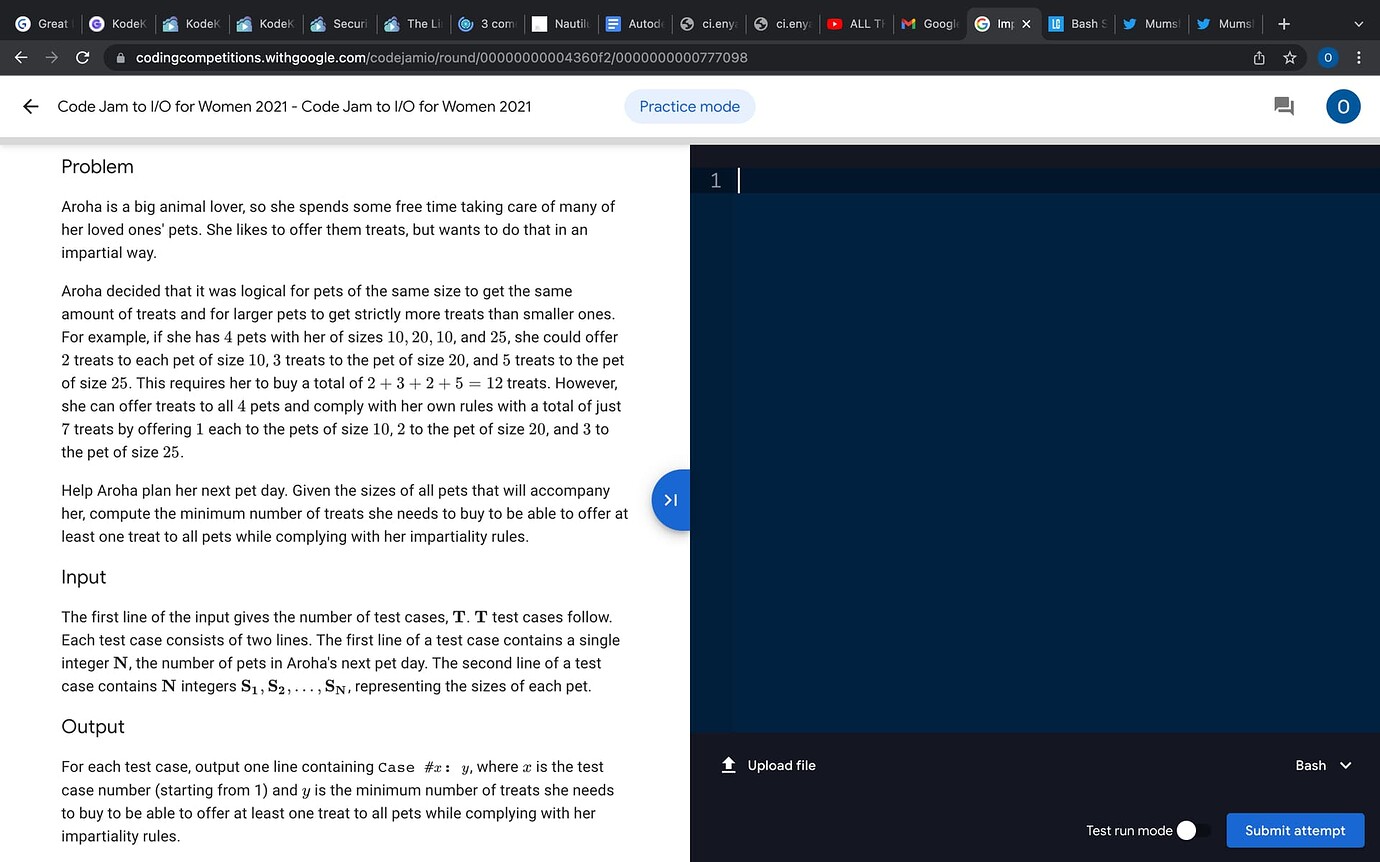The height and width of the screenshot is (862, 1380).
Task: Open the questions chat bubble icon
Action: point(1284,106)
